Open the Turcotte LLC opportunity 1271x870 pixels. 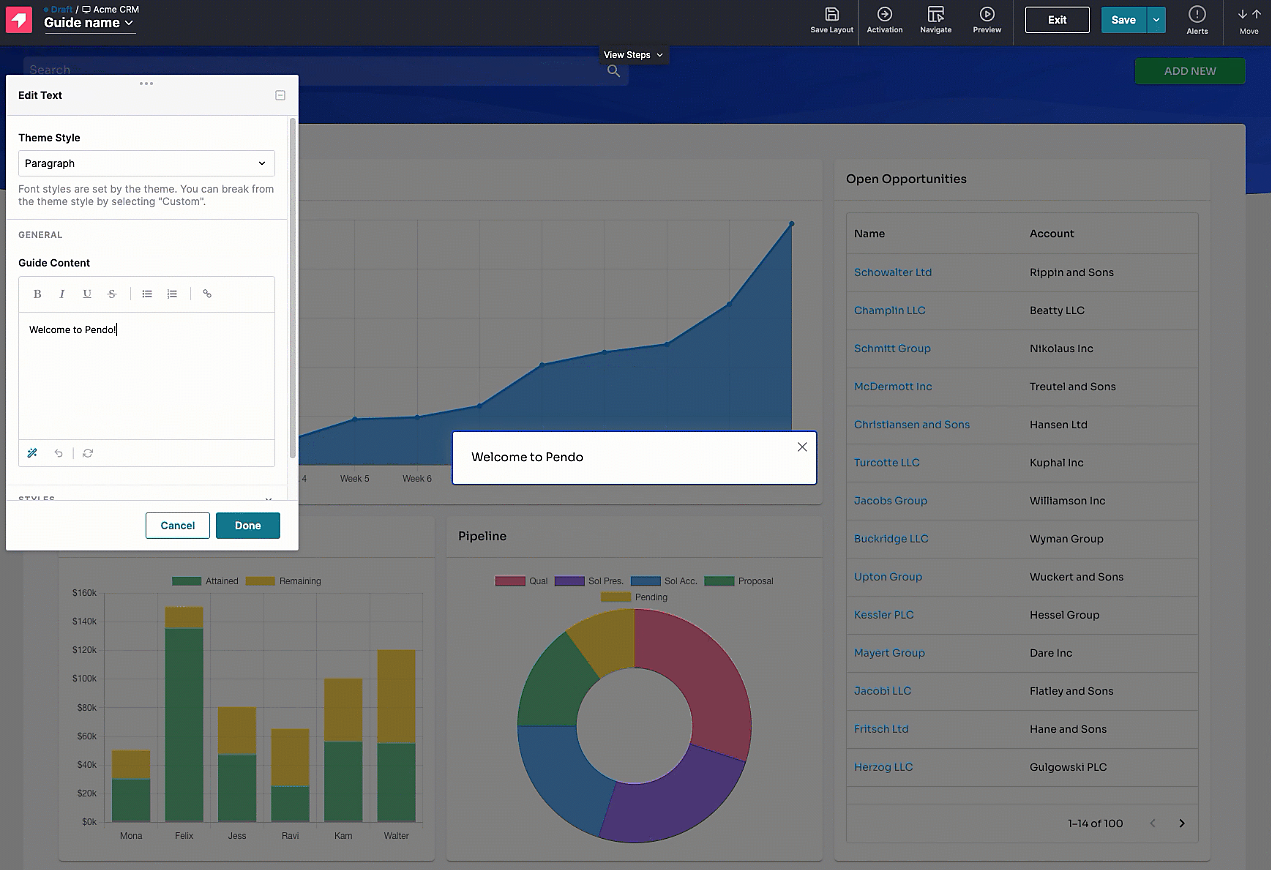pos(887,462)
